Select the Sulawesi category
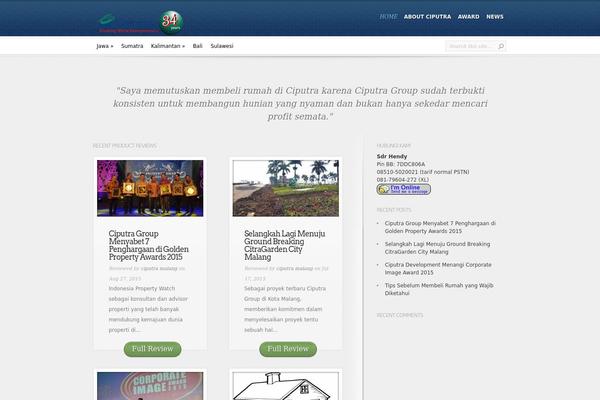The width and height of the screenshot is (600, 400). (x=222, y=46)
